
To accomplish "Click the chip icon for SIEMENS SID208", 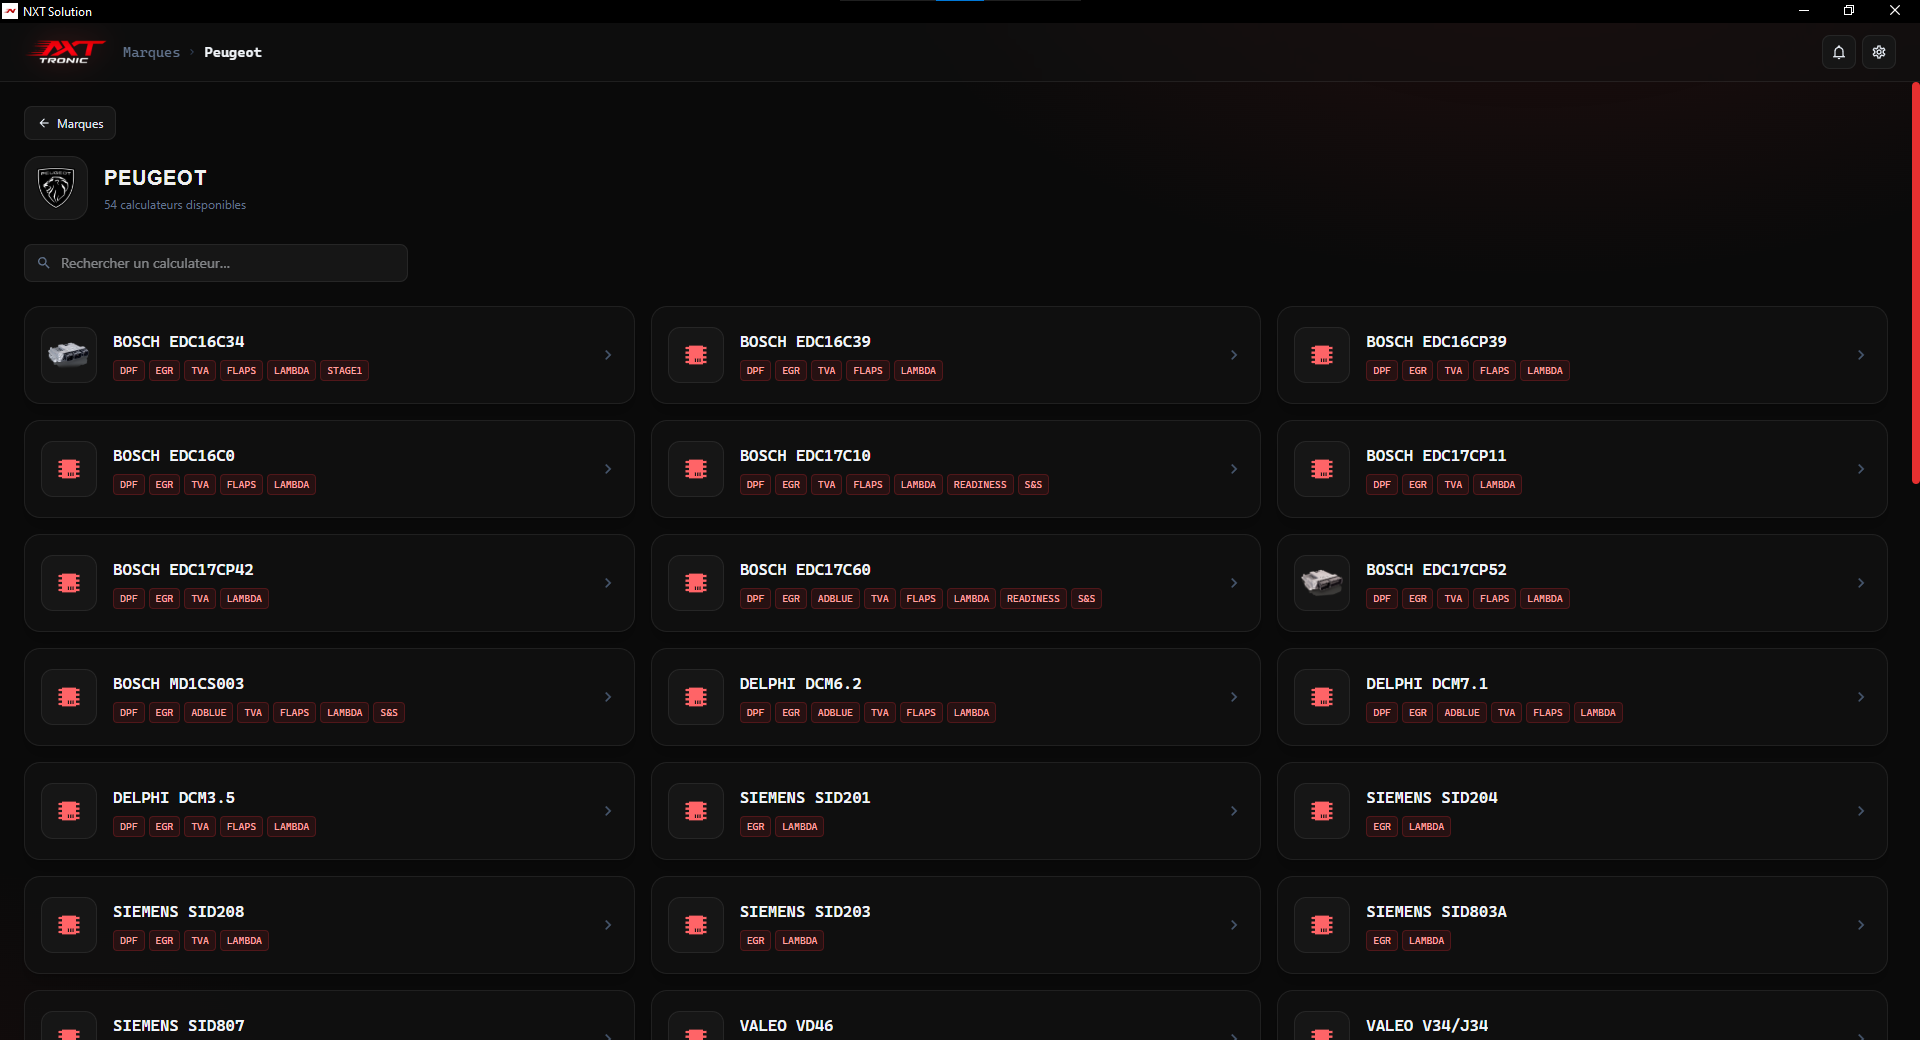I will [69, 925].
